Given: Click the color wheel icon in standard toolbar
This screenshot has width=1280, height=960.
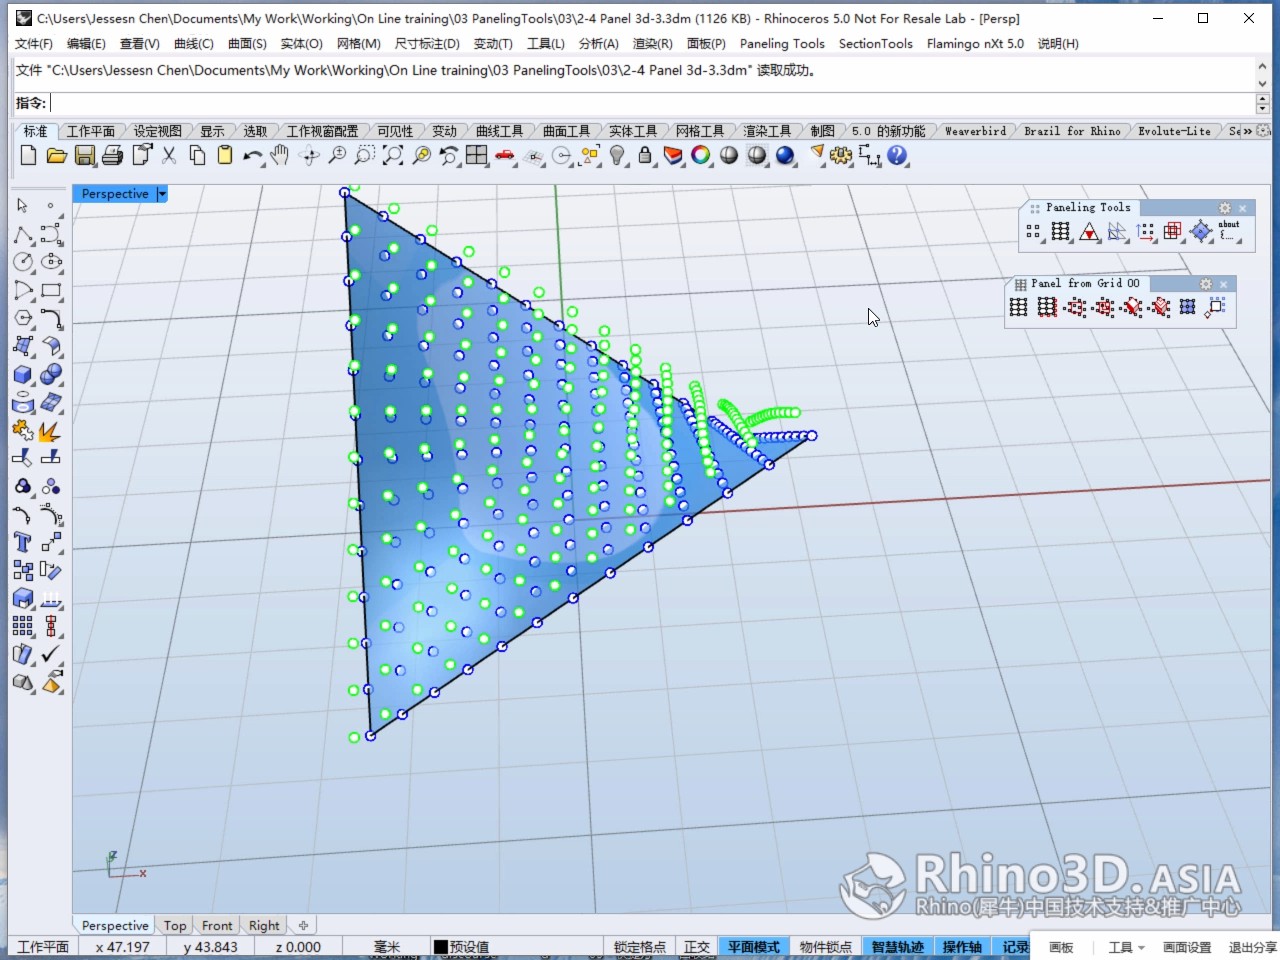Looking at the screenshot, I should pos(701,155).
